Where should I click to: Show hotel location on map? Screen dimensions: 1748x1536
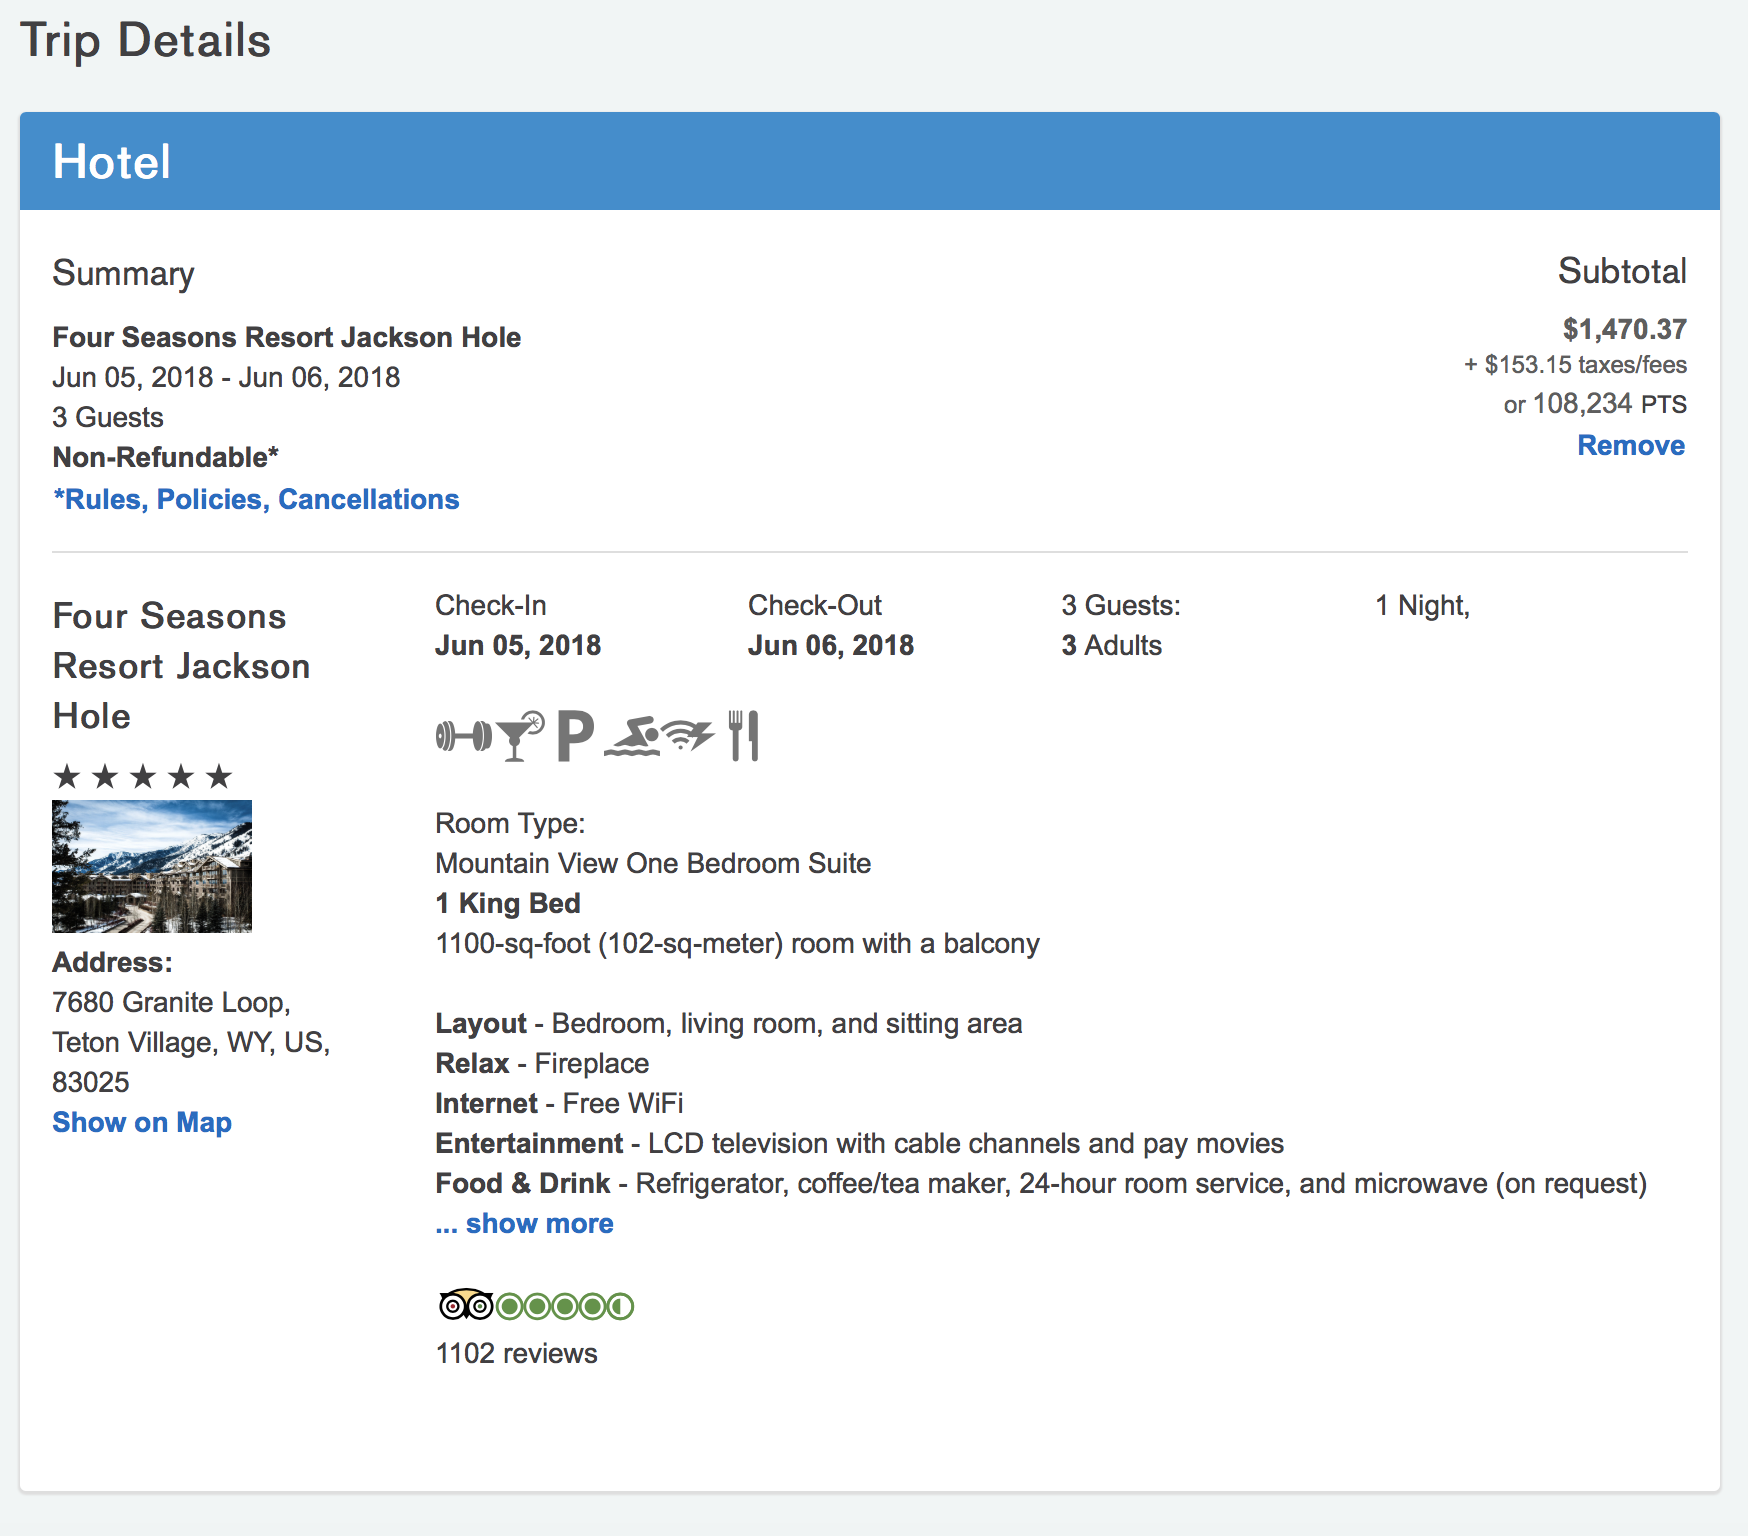pos(142,1122)
